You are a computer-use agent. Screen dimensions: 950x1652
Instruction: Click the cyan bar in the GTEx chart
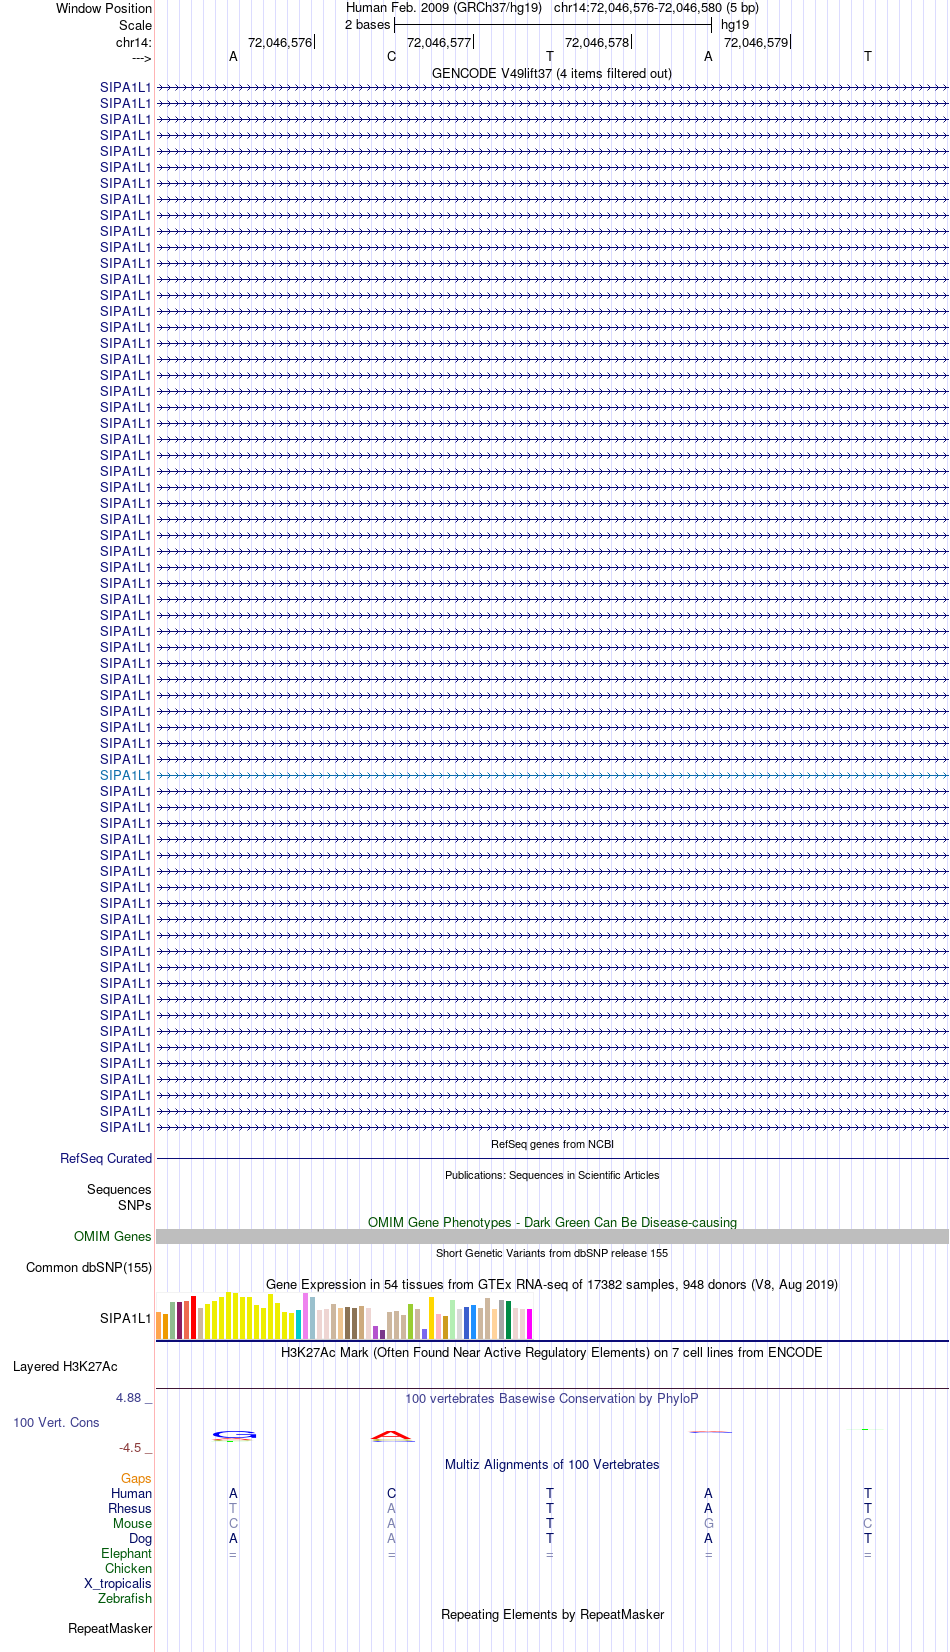click(x=298, y=1325)
